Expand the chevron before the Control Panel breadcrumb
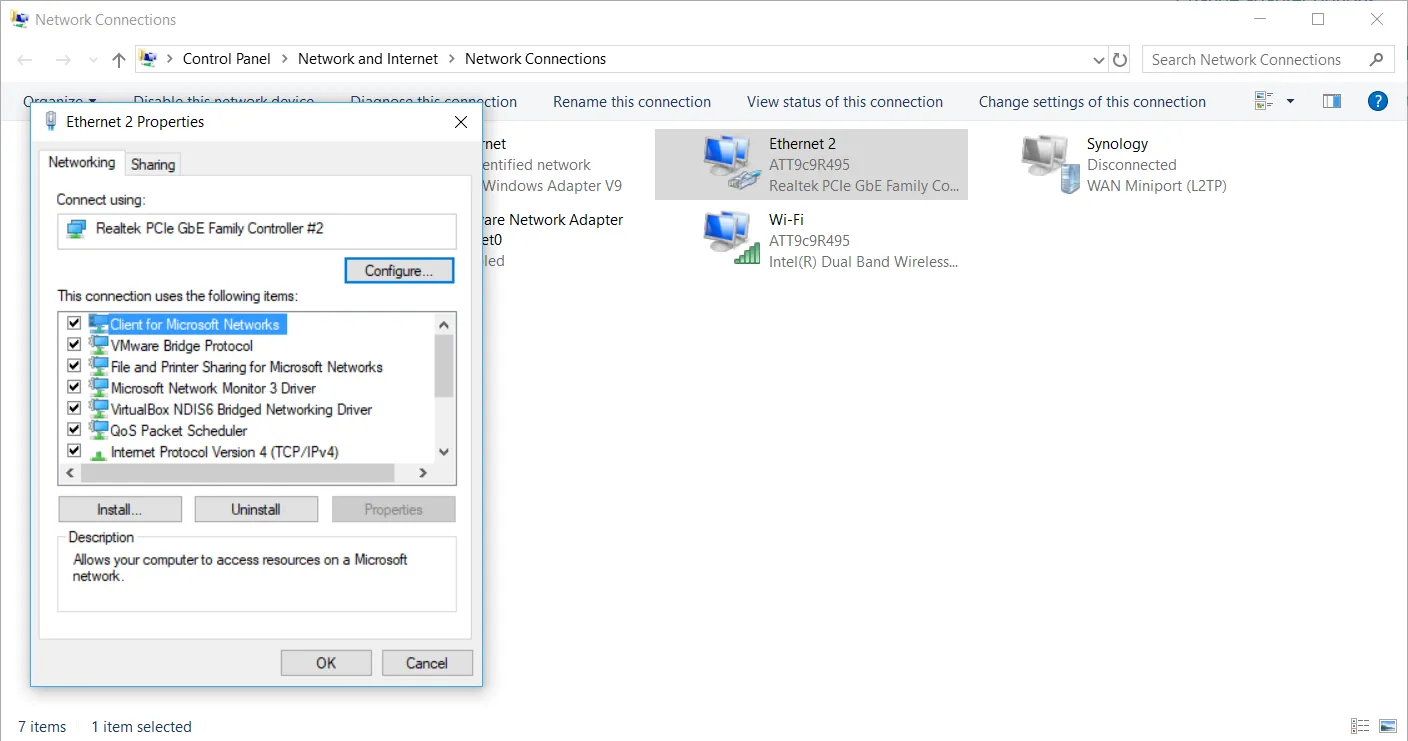Screen dimensions: 1408x741 pyautogui.click(x=170, y=59)
